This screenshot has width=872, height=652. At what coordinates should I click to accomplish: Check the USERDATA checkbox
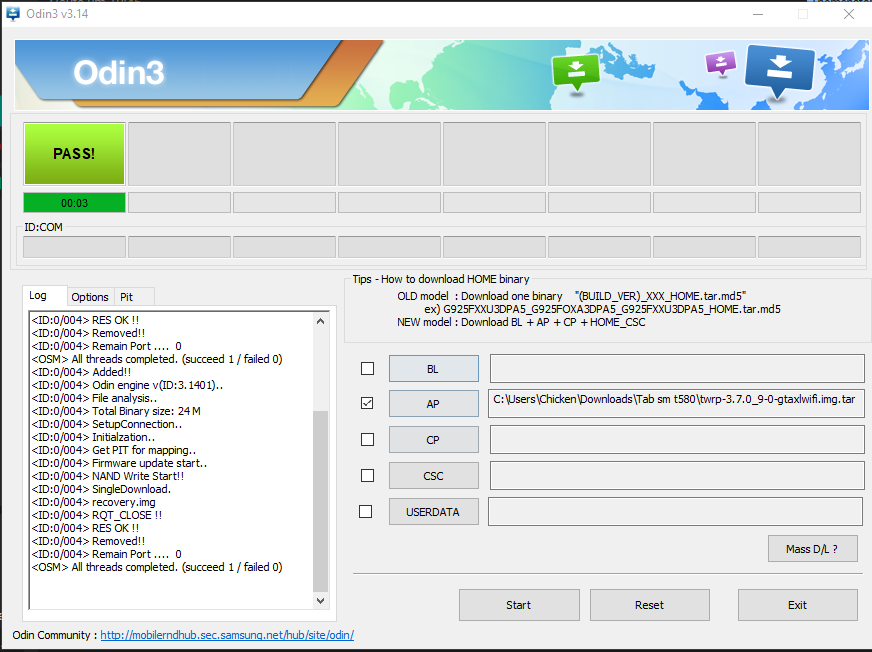pos(366,511)
